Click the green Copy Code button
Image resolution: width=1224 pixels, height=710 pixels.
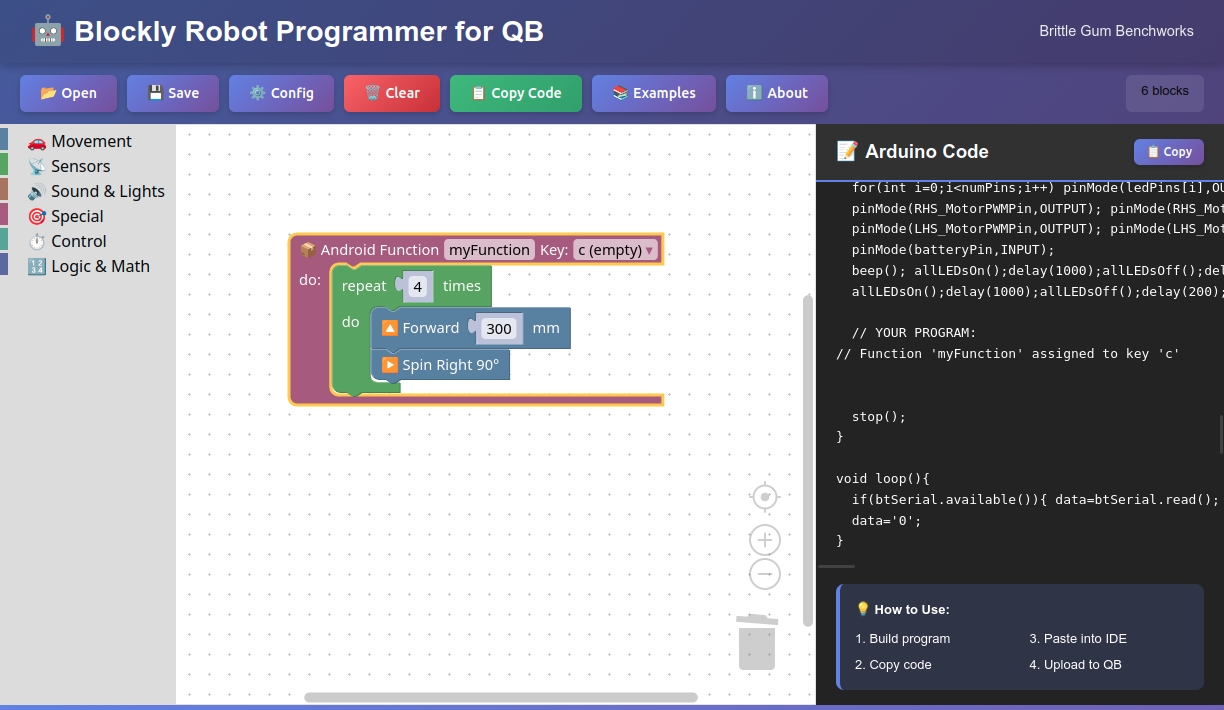pos(516,93)
